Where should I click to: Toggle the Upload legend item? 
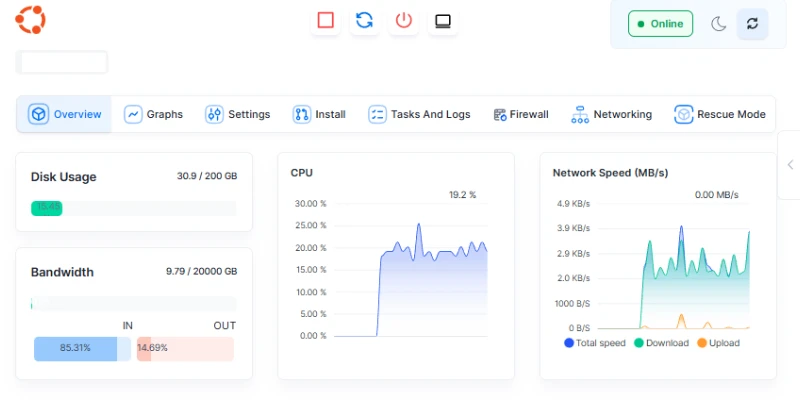(718, 343)
